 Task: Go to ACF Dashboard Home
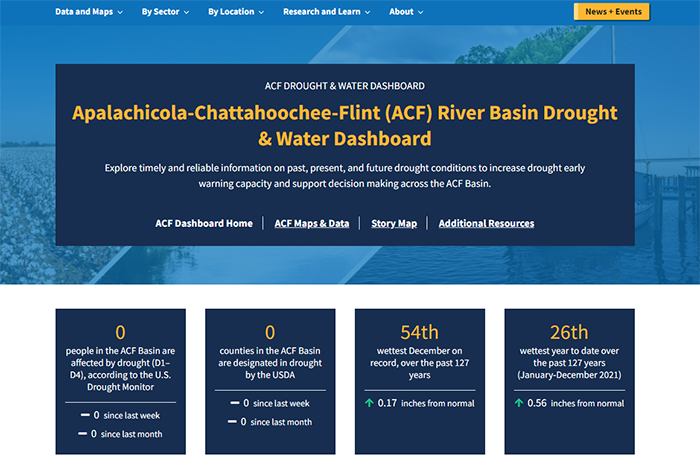point(204,223)
